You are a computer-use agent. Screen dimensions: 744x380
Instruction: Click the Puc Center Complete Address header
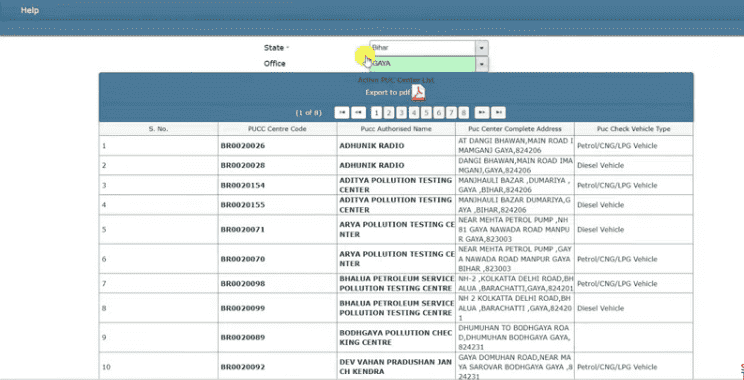click(515, 129)
